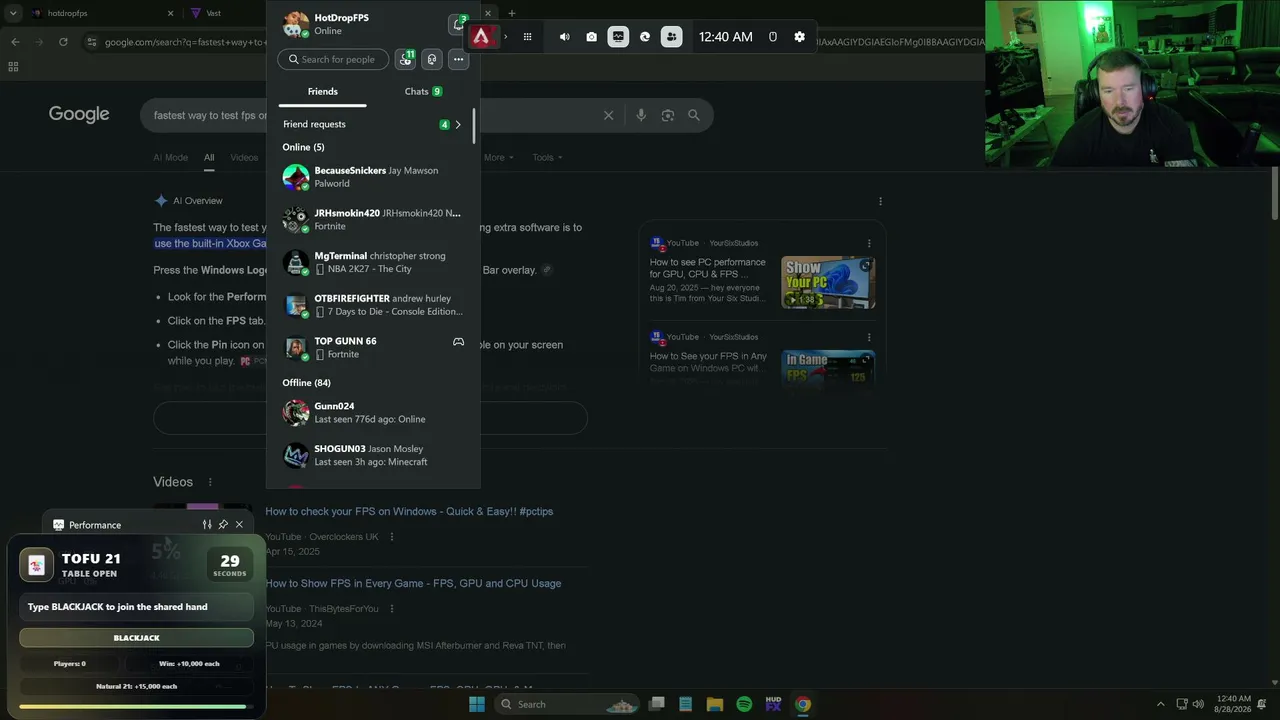
Task: Click the Apex Legends game icon
Action: (x=482, y=37)
